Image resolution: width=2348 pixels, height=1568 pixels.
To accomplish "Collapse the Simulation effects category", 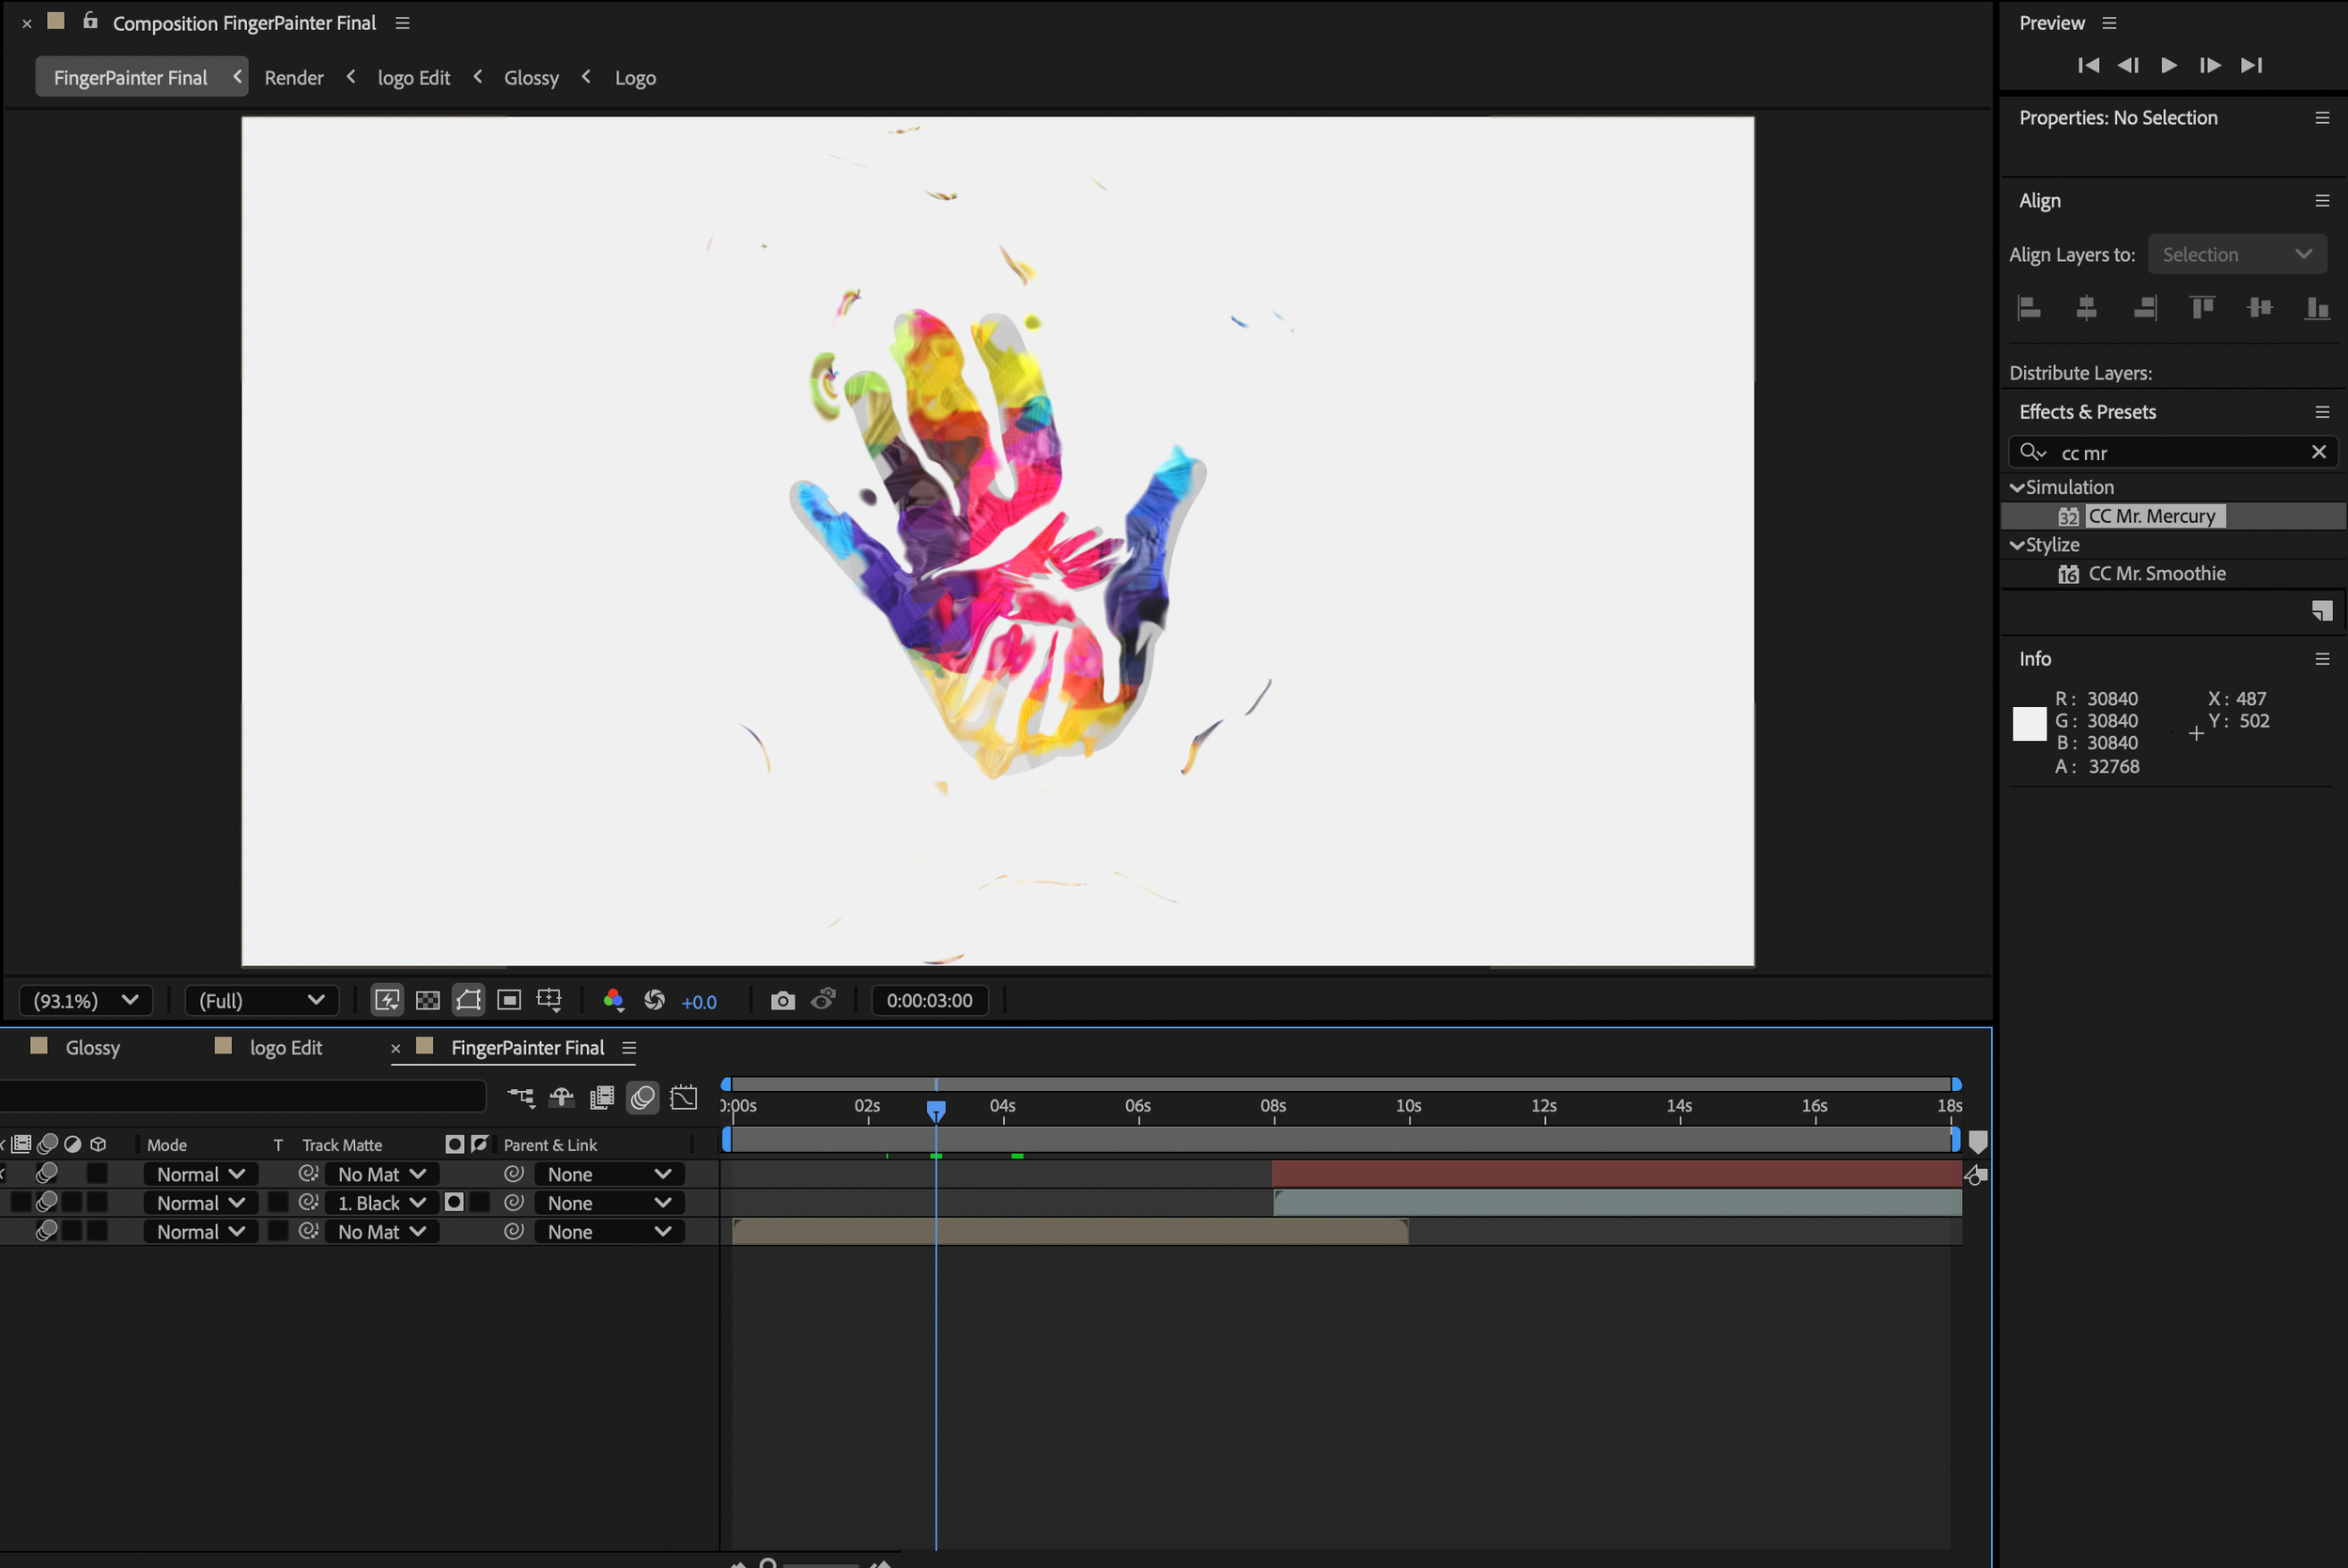I will coord(2017,487).
